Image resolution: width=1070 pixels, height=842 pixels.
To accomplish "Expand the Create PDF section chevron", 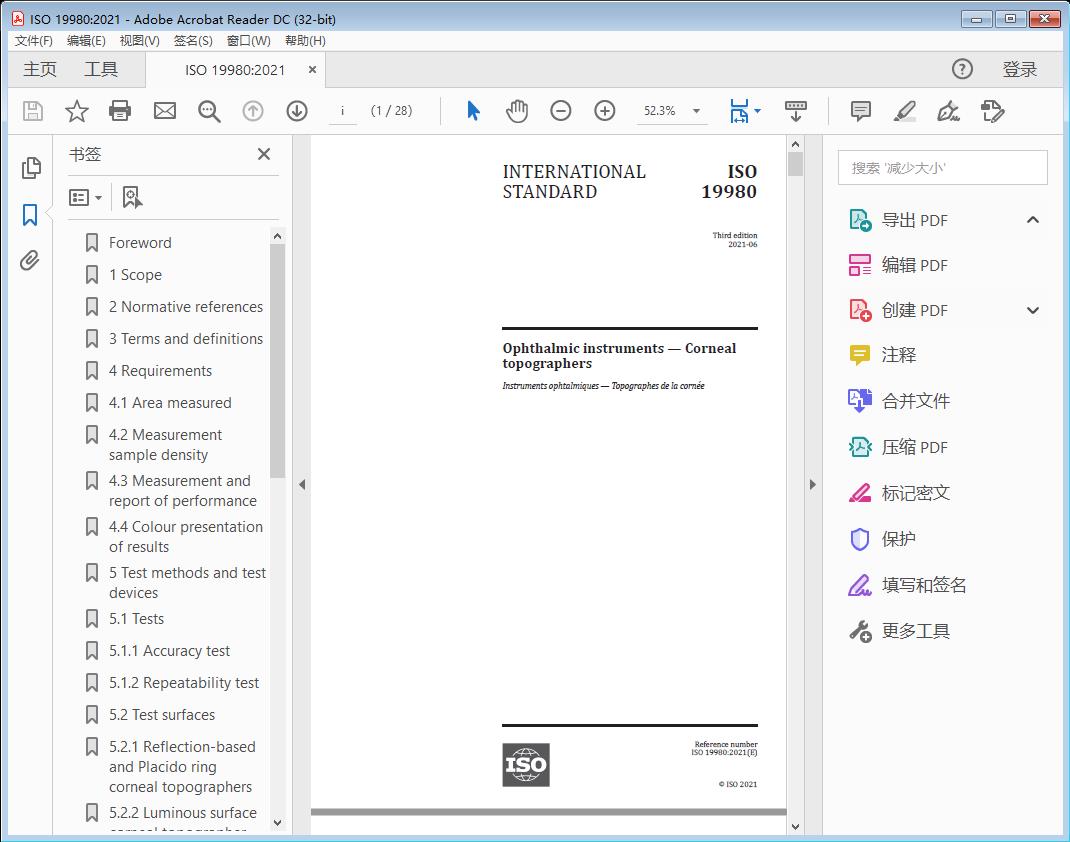I will tap(1033, 311).
